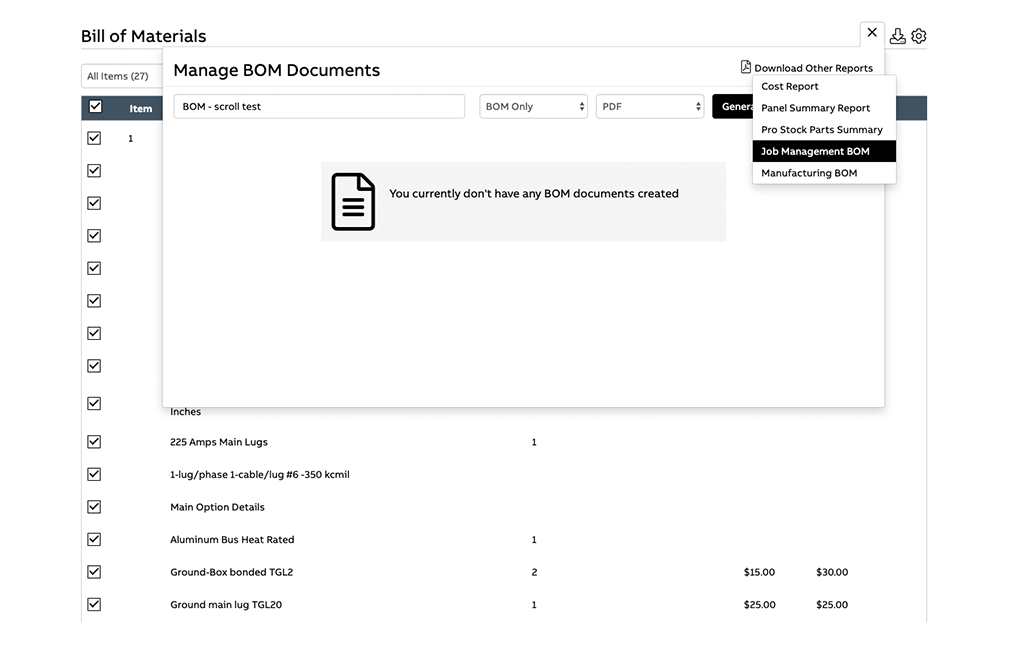
Task: Toggle checkbox for 225 Amps Main Lugs
Action: point(94,442)
